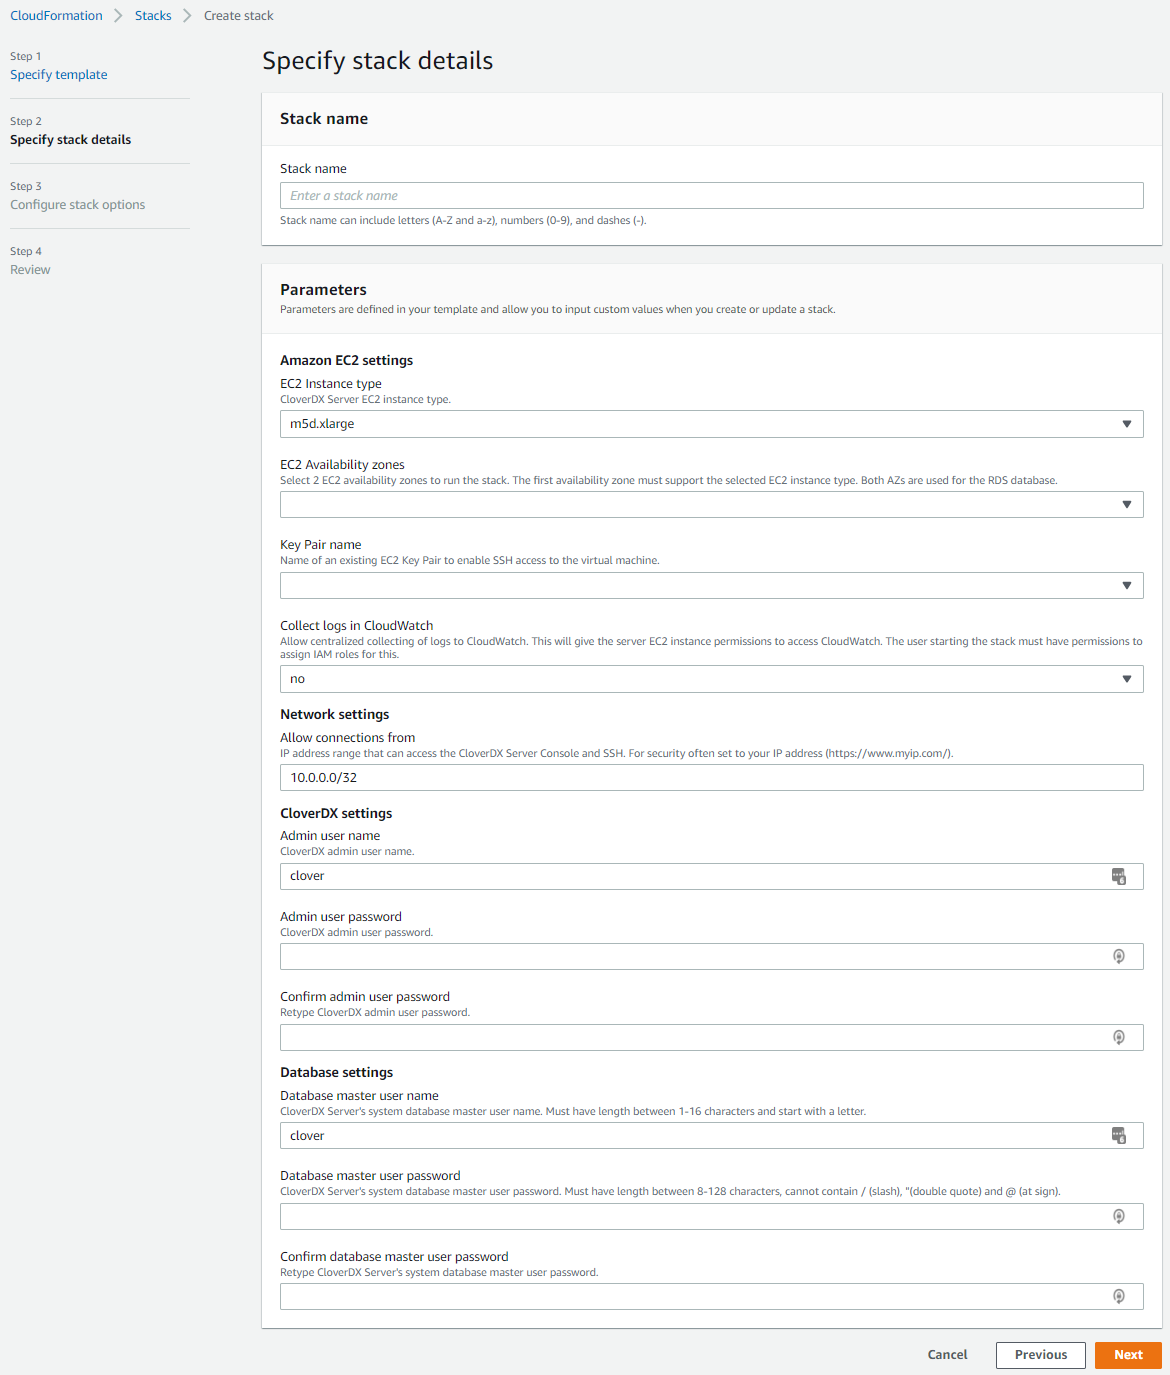This screenshot has width=1170, height=1375.
Task: Click the Next button
Action: [1127, 1355]
